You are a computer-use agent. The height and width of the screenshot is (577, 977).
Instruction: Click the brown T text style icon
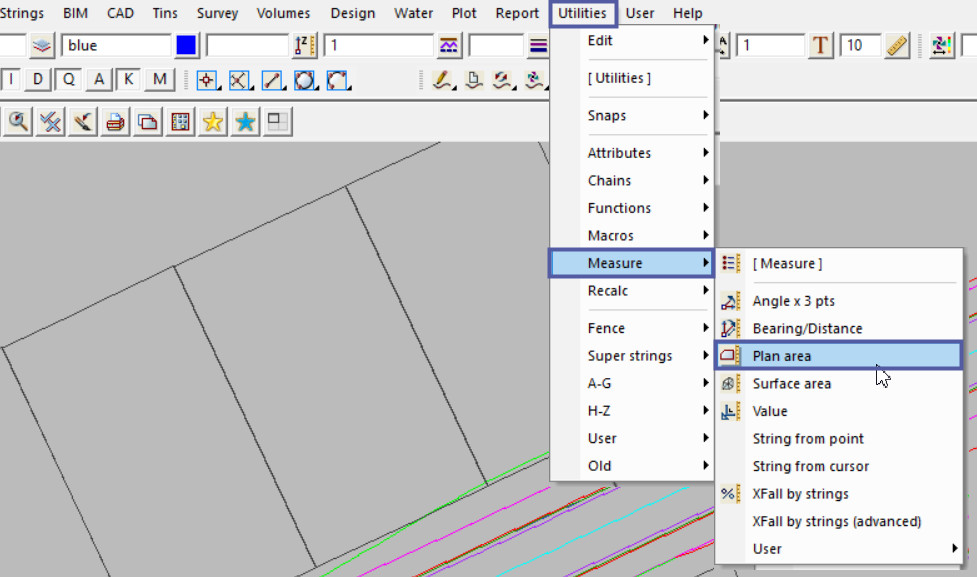tap(821, 46)
